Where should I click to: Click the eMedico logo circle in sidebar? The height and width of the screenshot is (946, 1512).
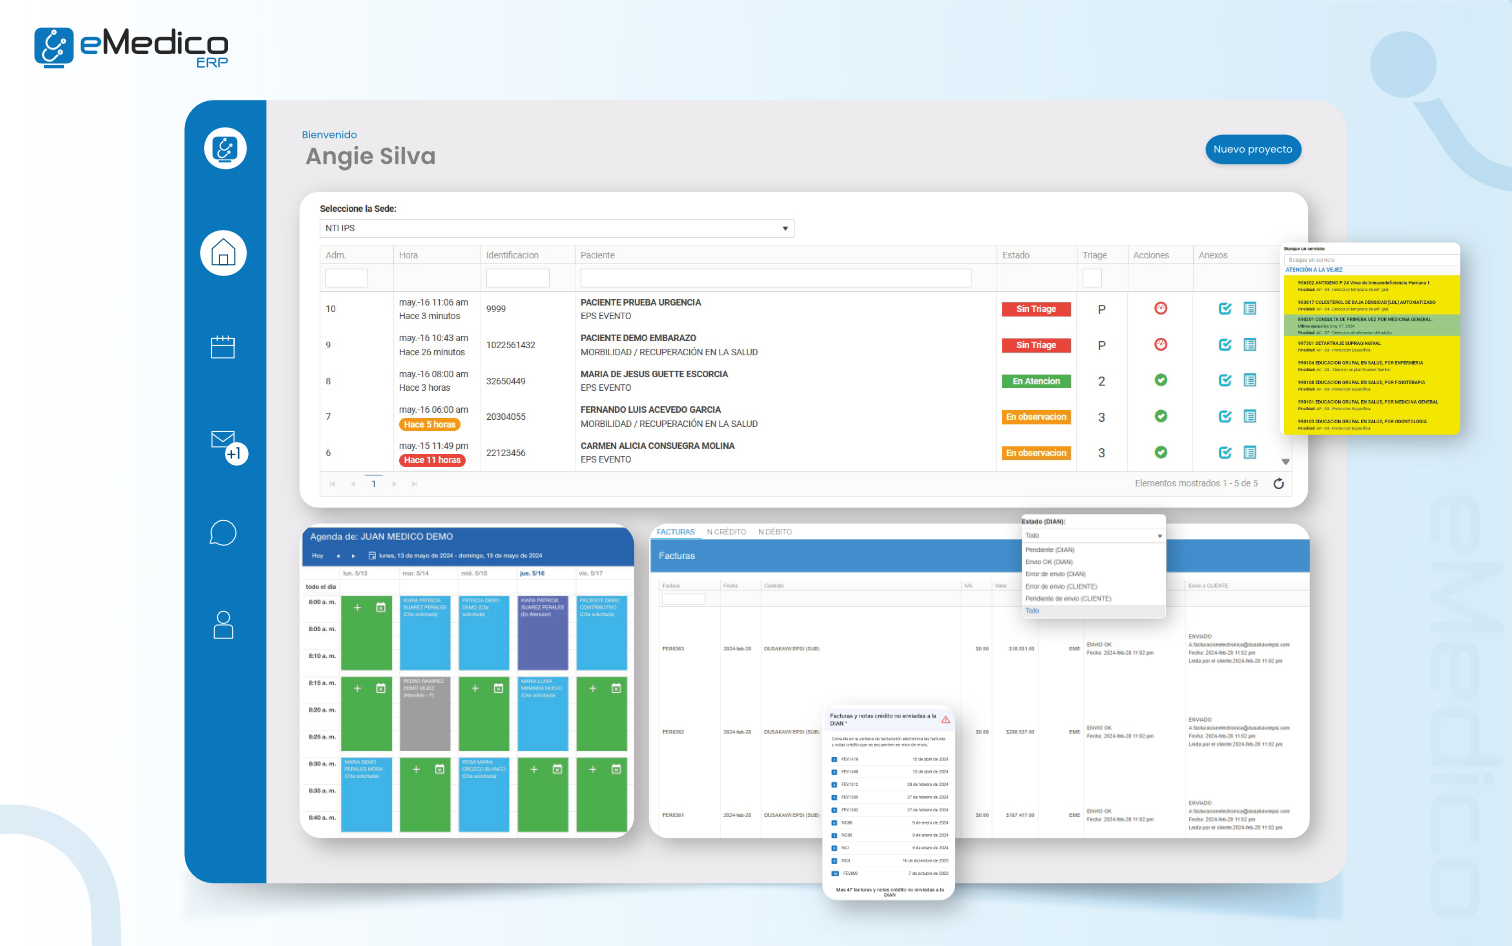(x=225, y=149)
